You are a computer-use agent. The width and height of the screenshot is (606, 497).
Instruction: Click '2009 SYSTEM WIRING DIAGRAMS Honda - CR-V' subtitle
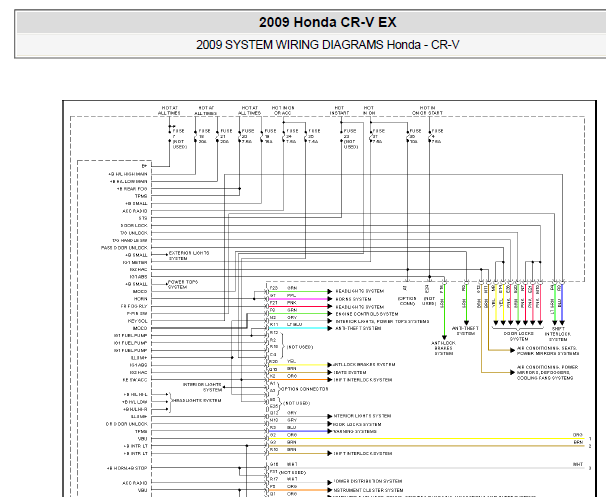(x=327, y=45)
